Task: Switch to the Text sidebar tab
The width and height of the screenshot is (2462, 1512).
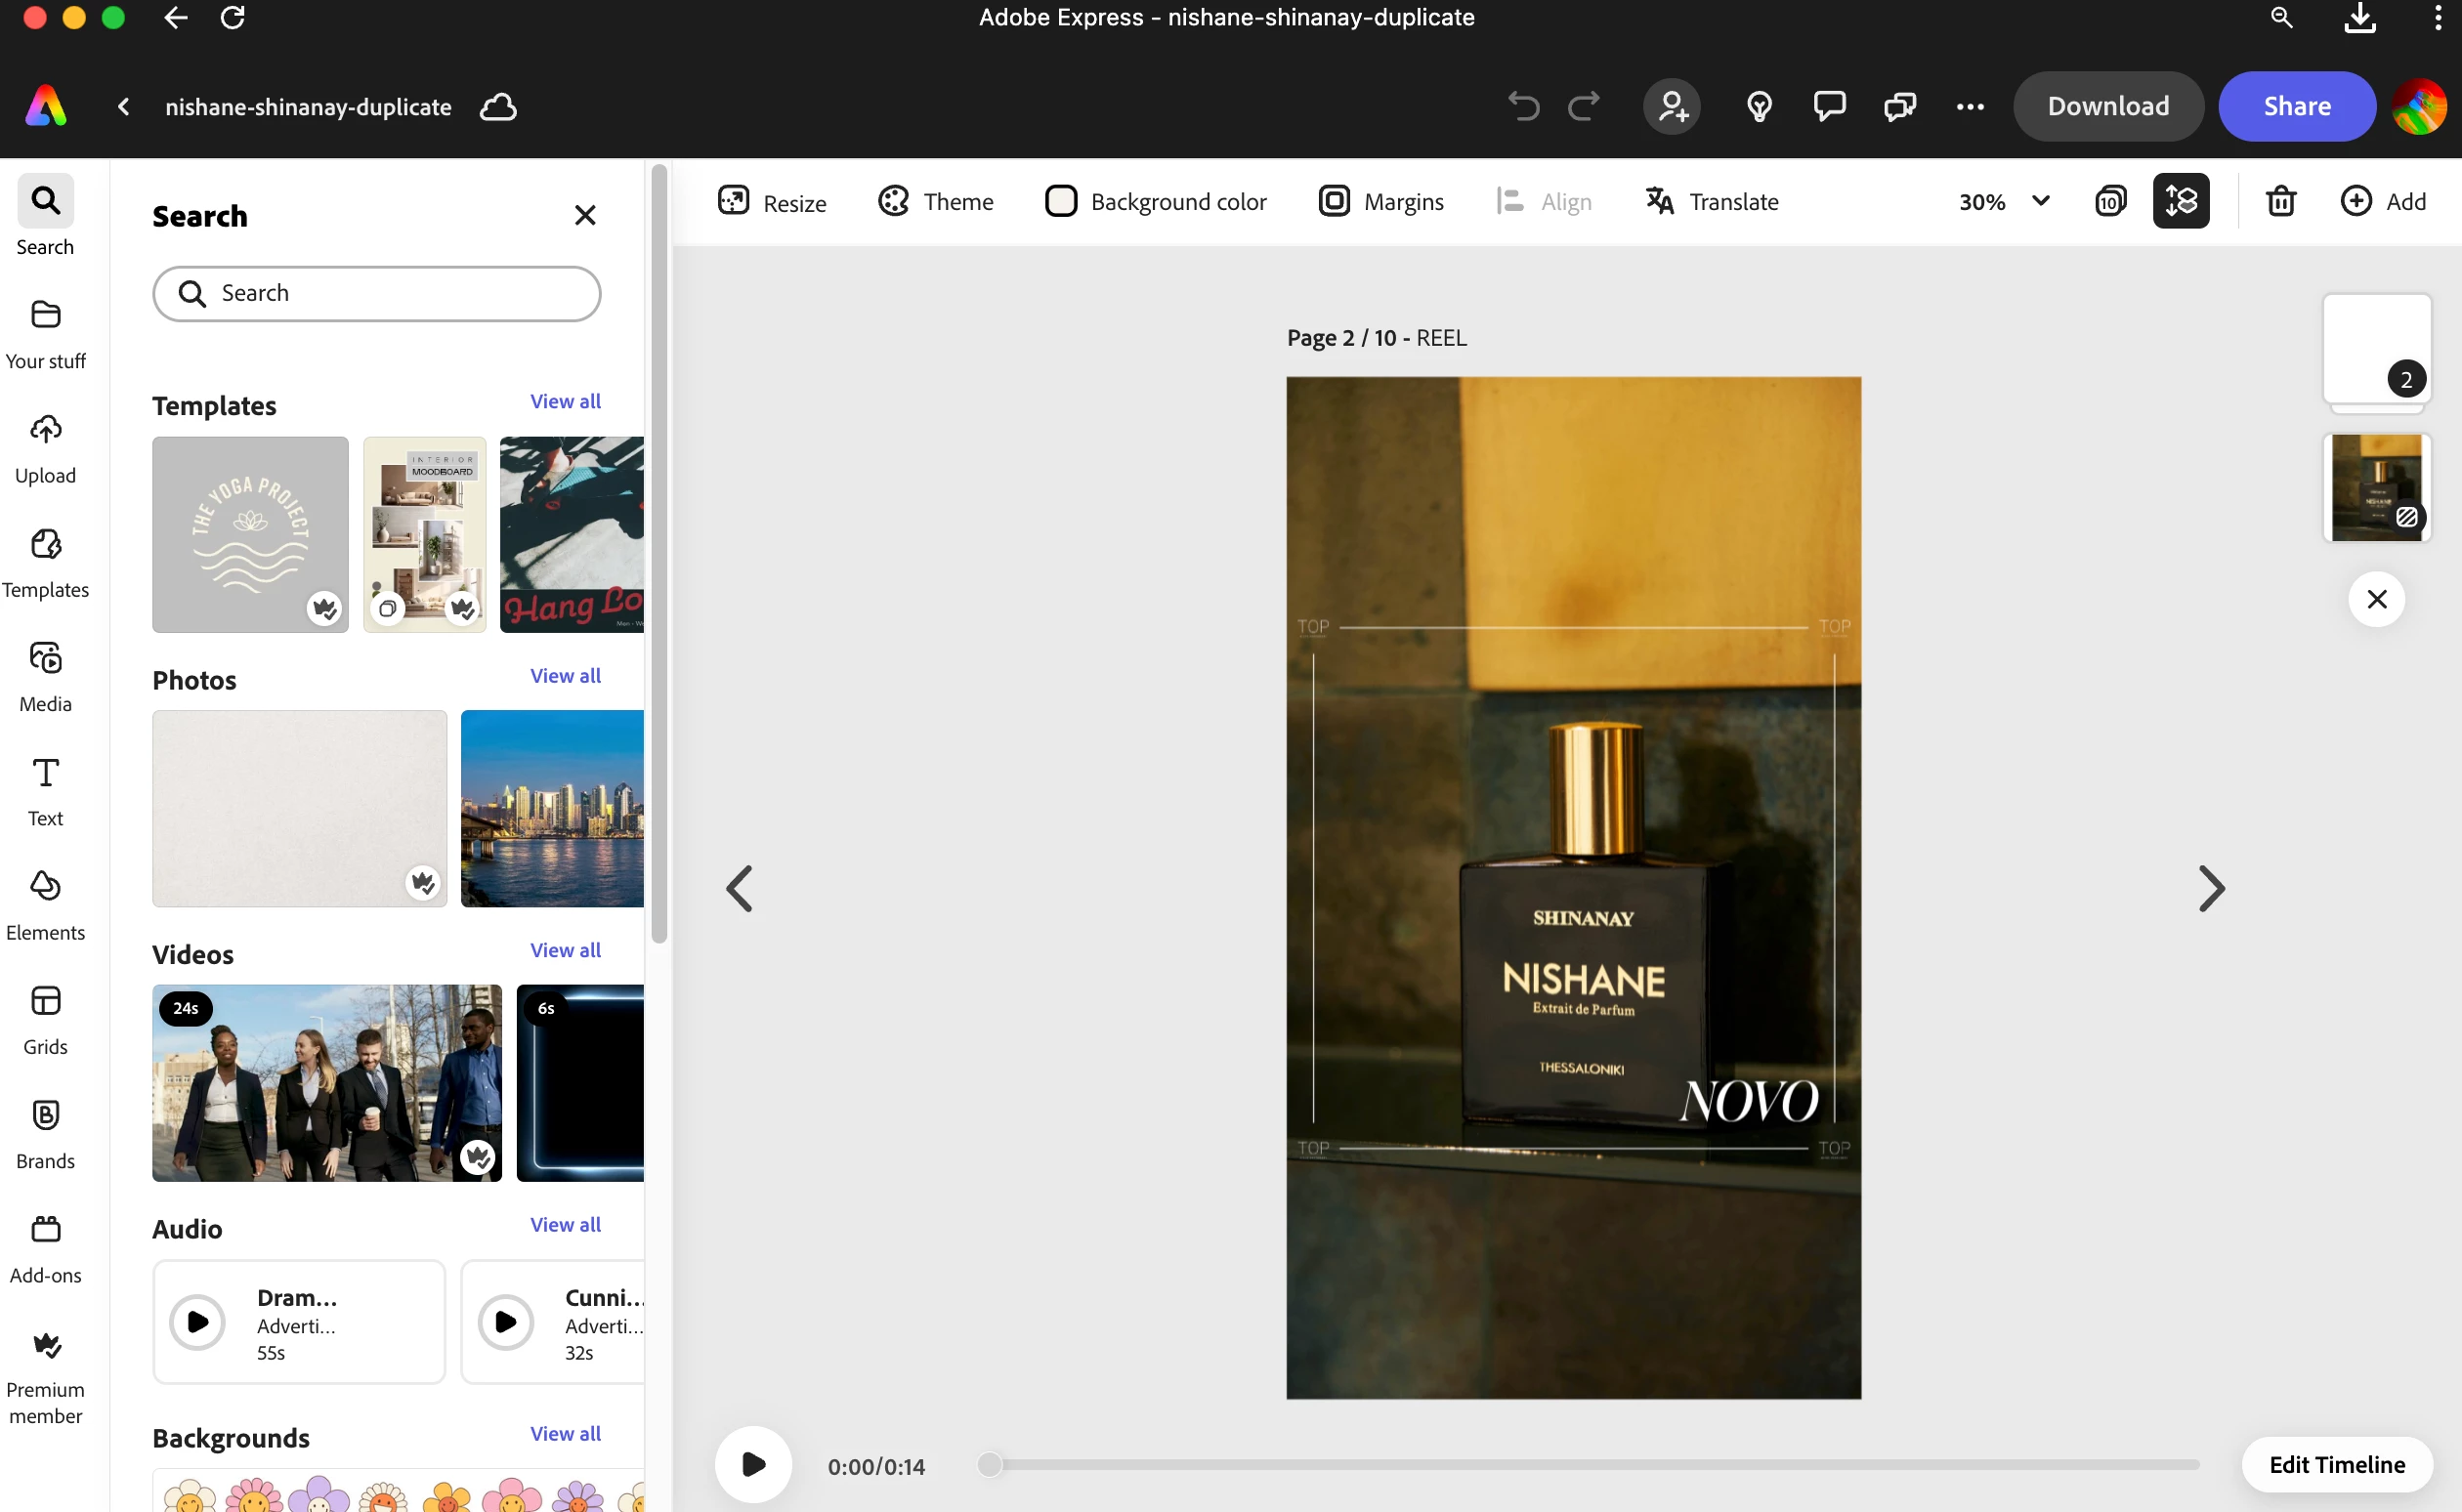Action: 45,790
